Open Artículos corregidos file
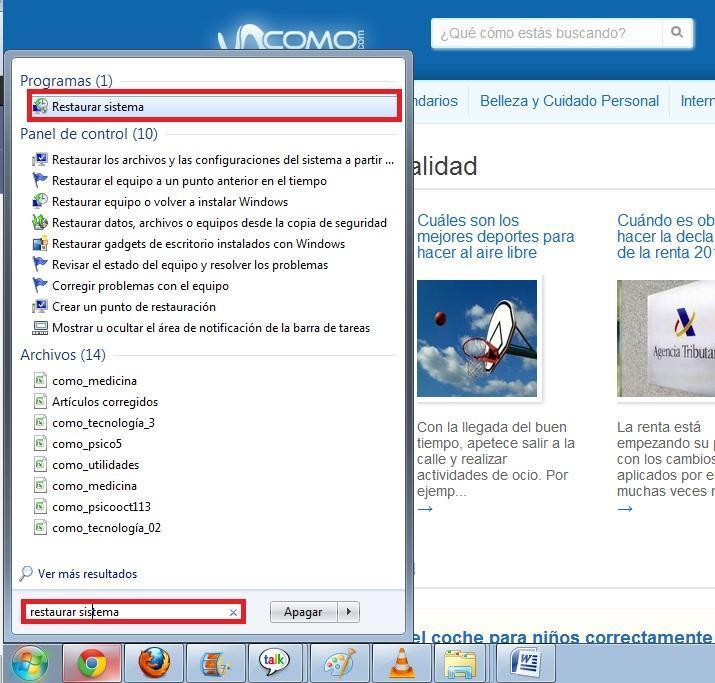The image size is (715, 683). click(x=105, y=402)
